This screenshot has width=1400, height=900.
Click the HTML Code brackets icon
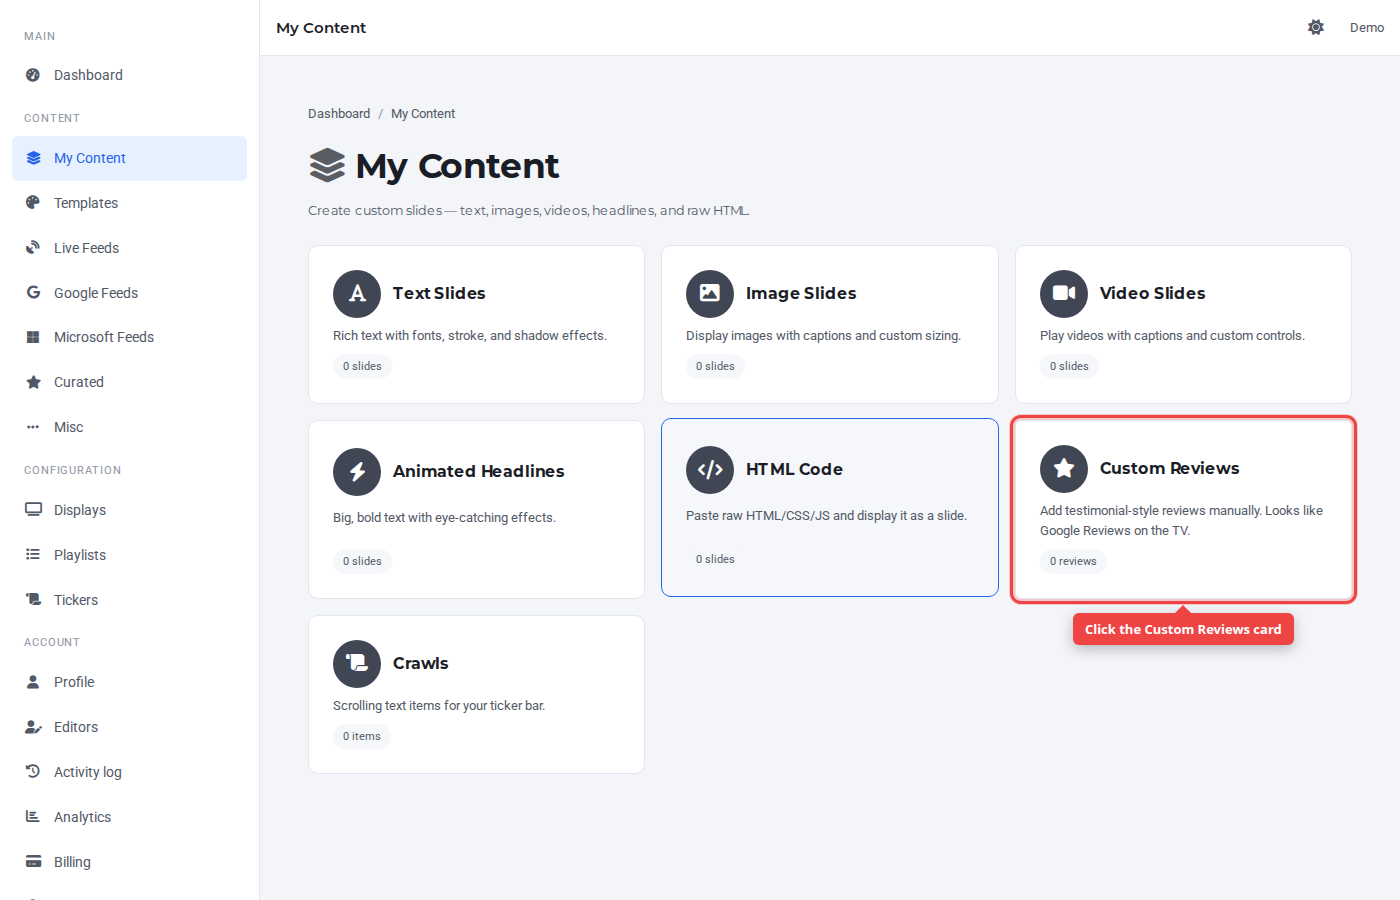point(710,470)
